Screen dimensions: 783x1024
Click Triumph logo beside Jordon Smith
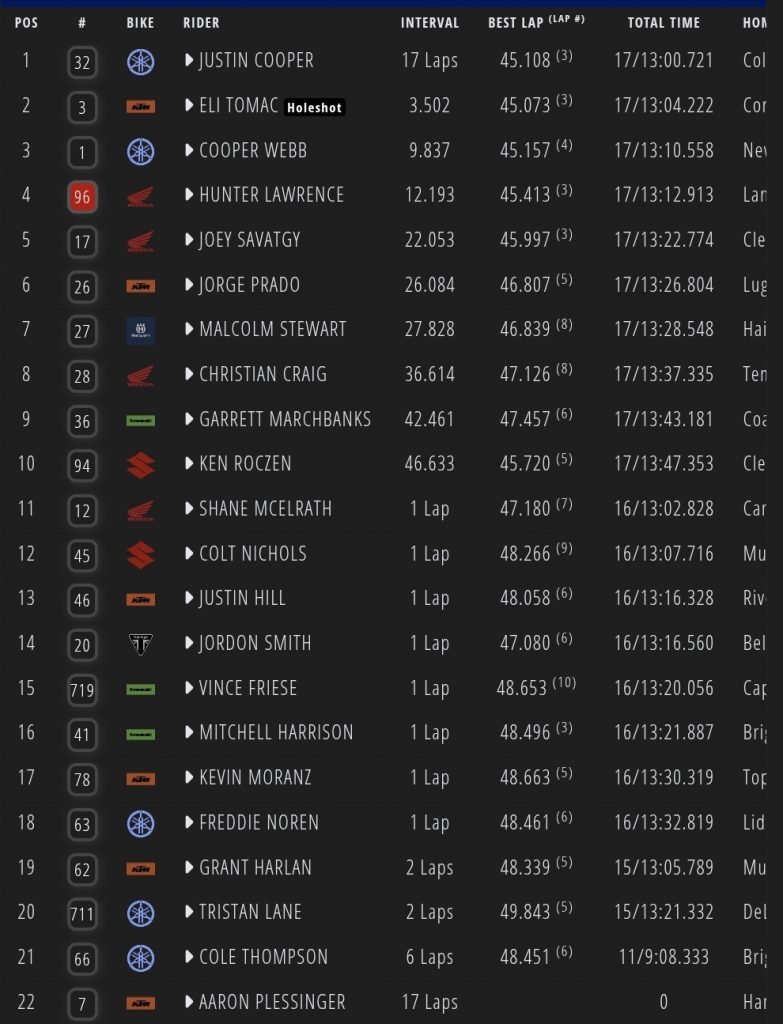[x=141, y=644]
